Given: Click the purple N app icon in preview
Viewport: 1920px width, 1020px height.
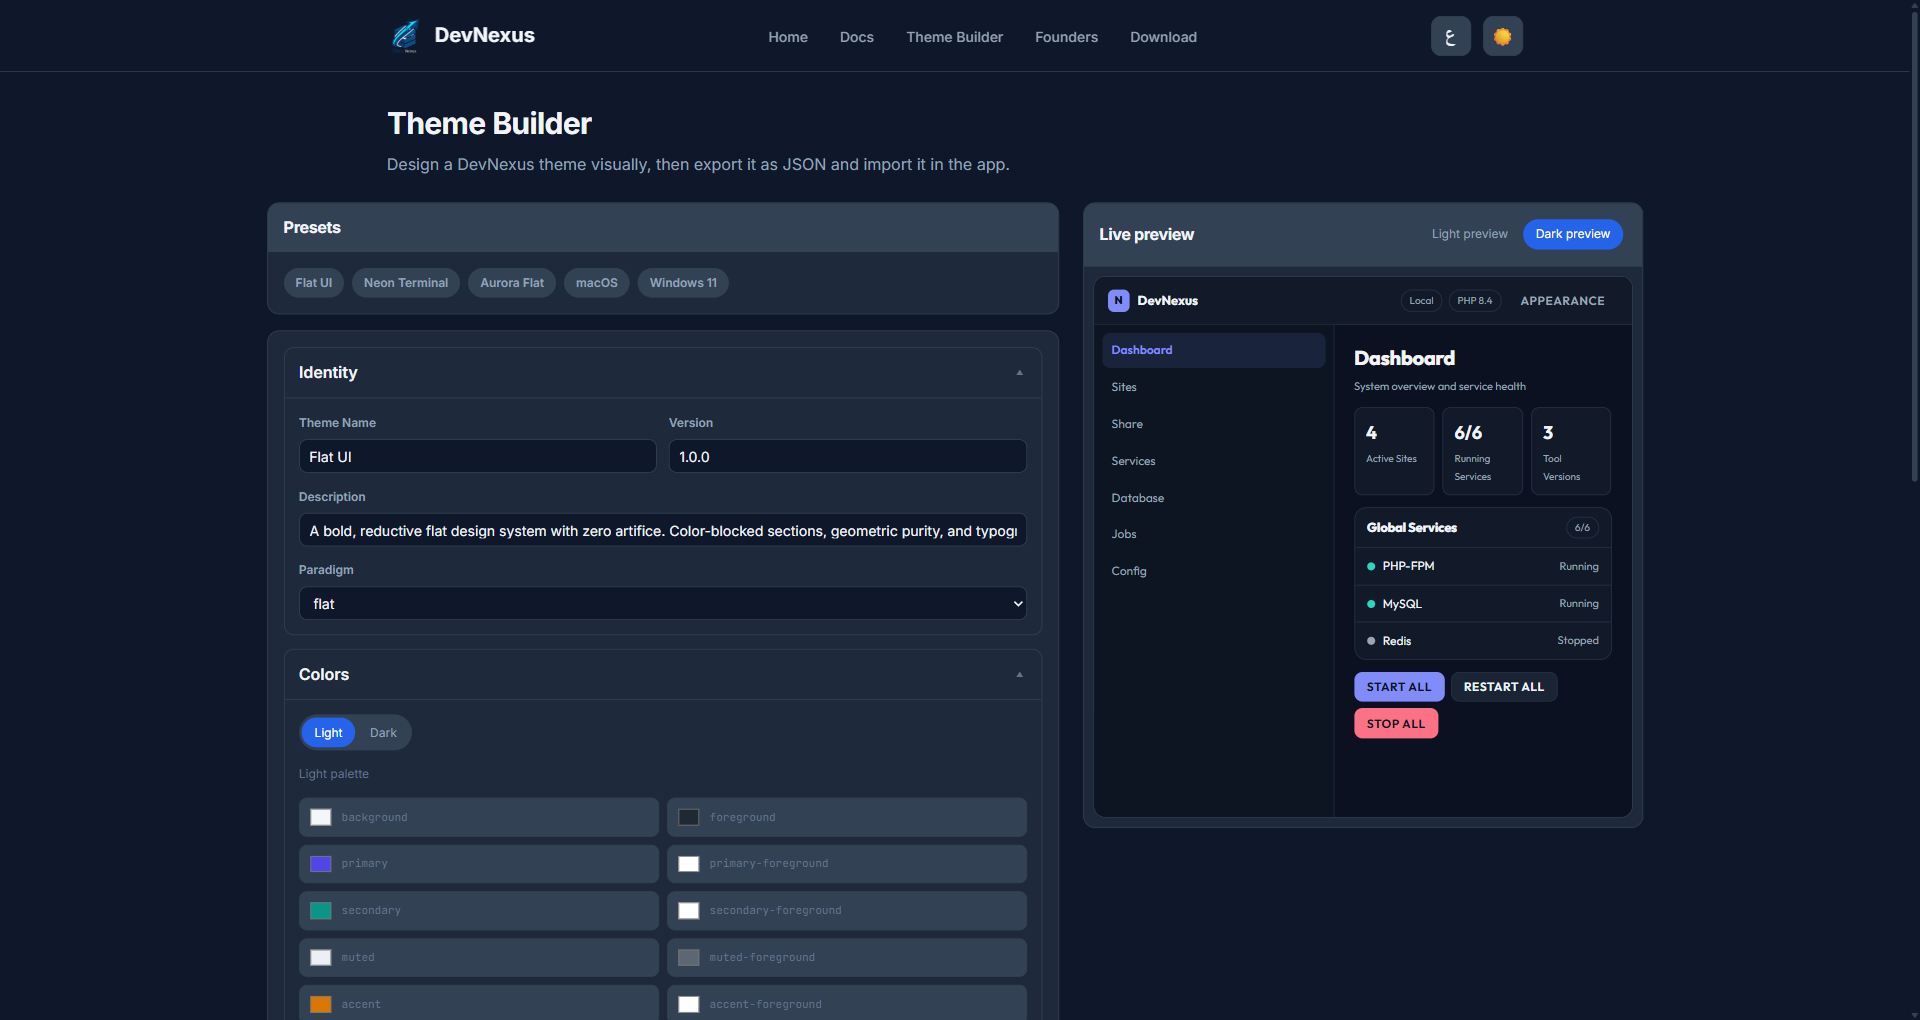Looking at the screenshot, I should pos(1118,300).
